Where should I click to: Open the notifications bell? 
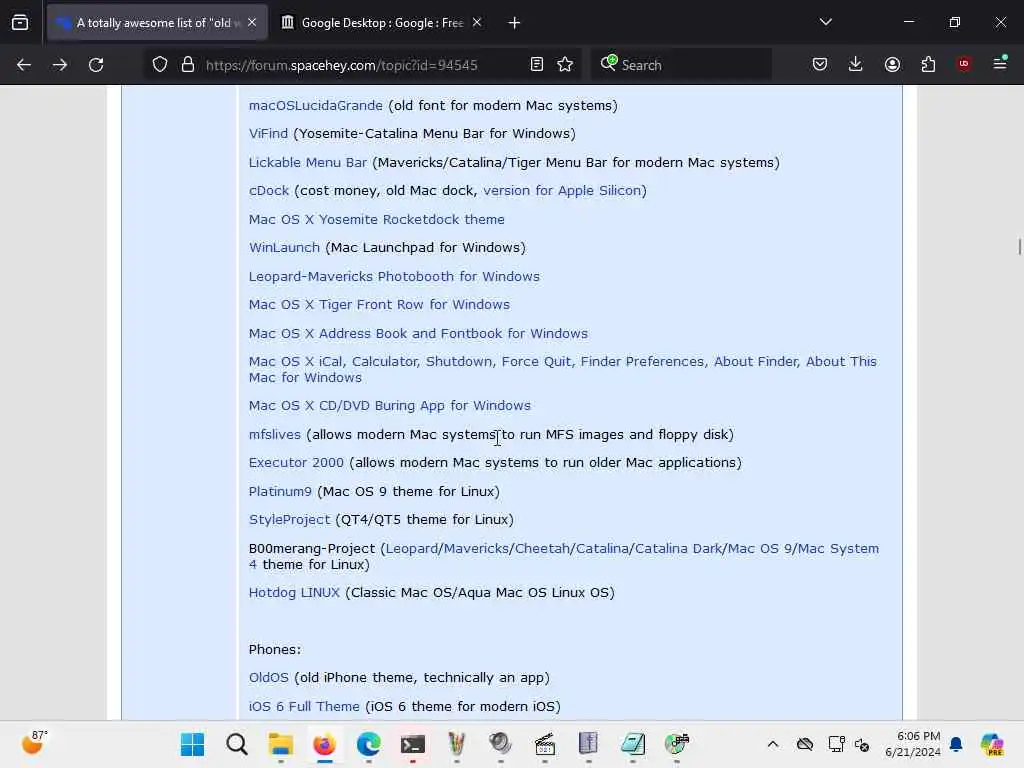(956, 744)
